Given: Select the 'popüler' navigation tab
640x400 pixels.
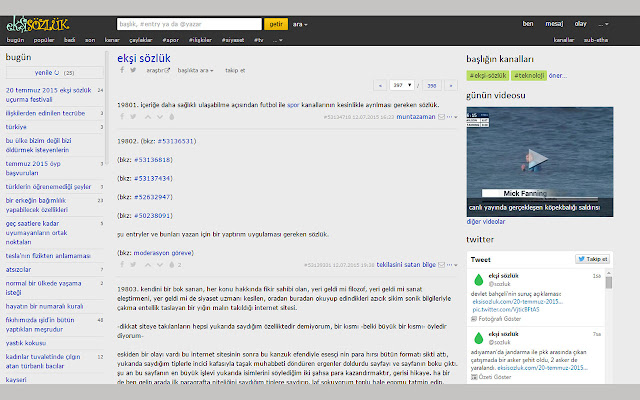Looking at the screenshot, I should click(45, 40).
